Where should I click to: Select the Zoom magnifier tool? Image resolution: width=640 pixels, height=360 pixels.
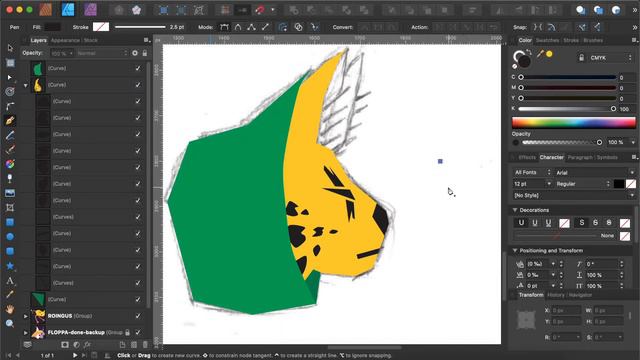pos(10,323)
